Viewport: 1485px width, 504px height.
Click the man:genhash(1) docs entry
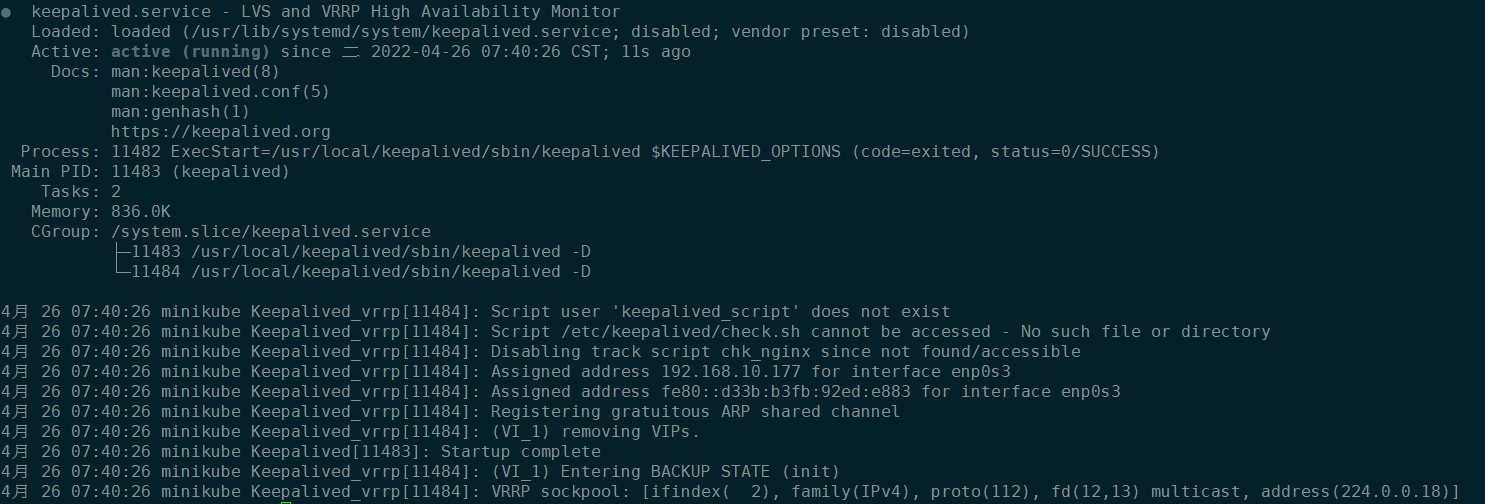click(180, 112)
